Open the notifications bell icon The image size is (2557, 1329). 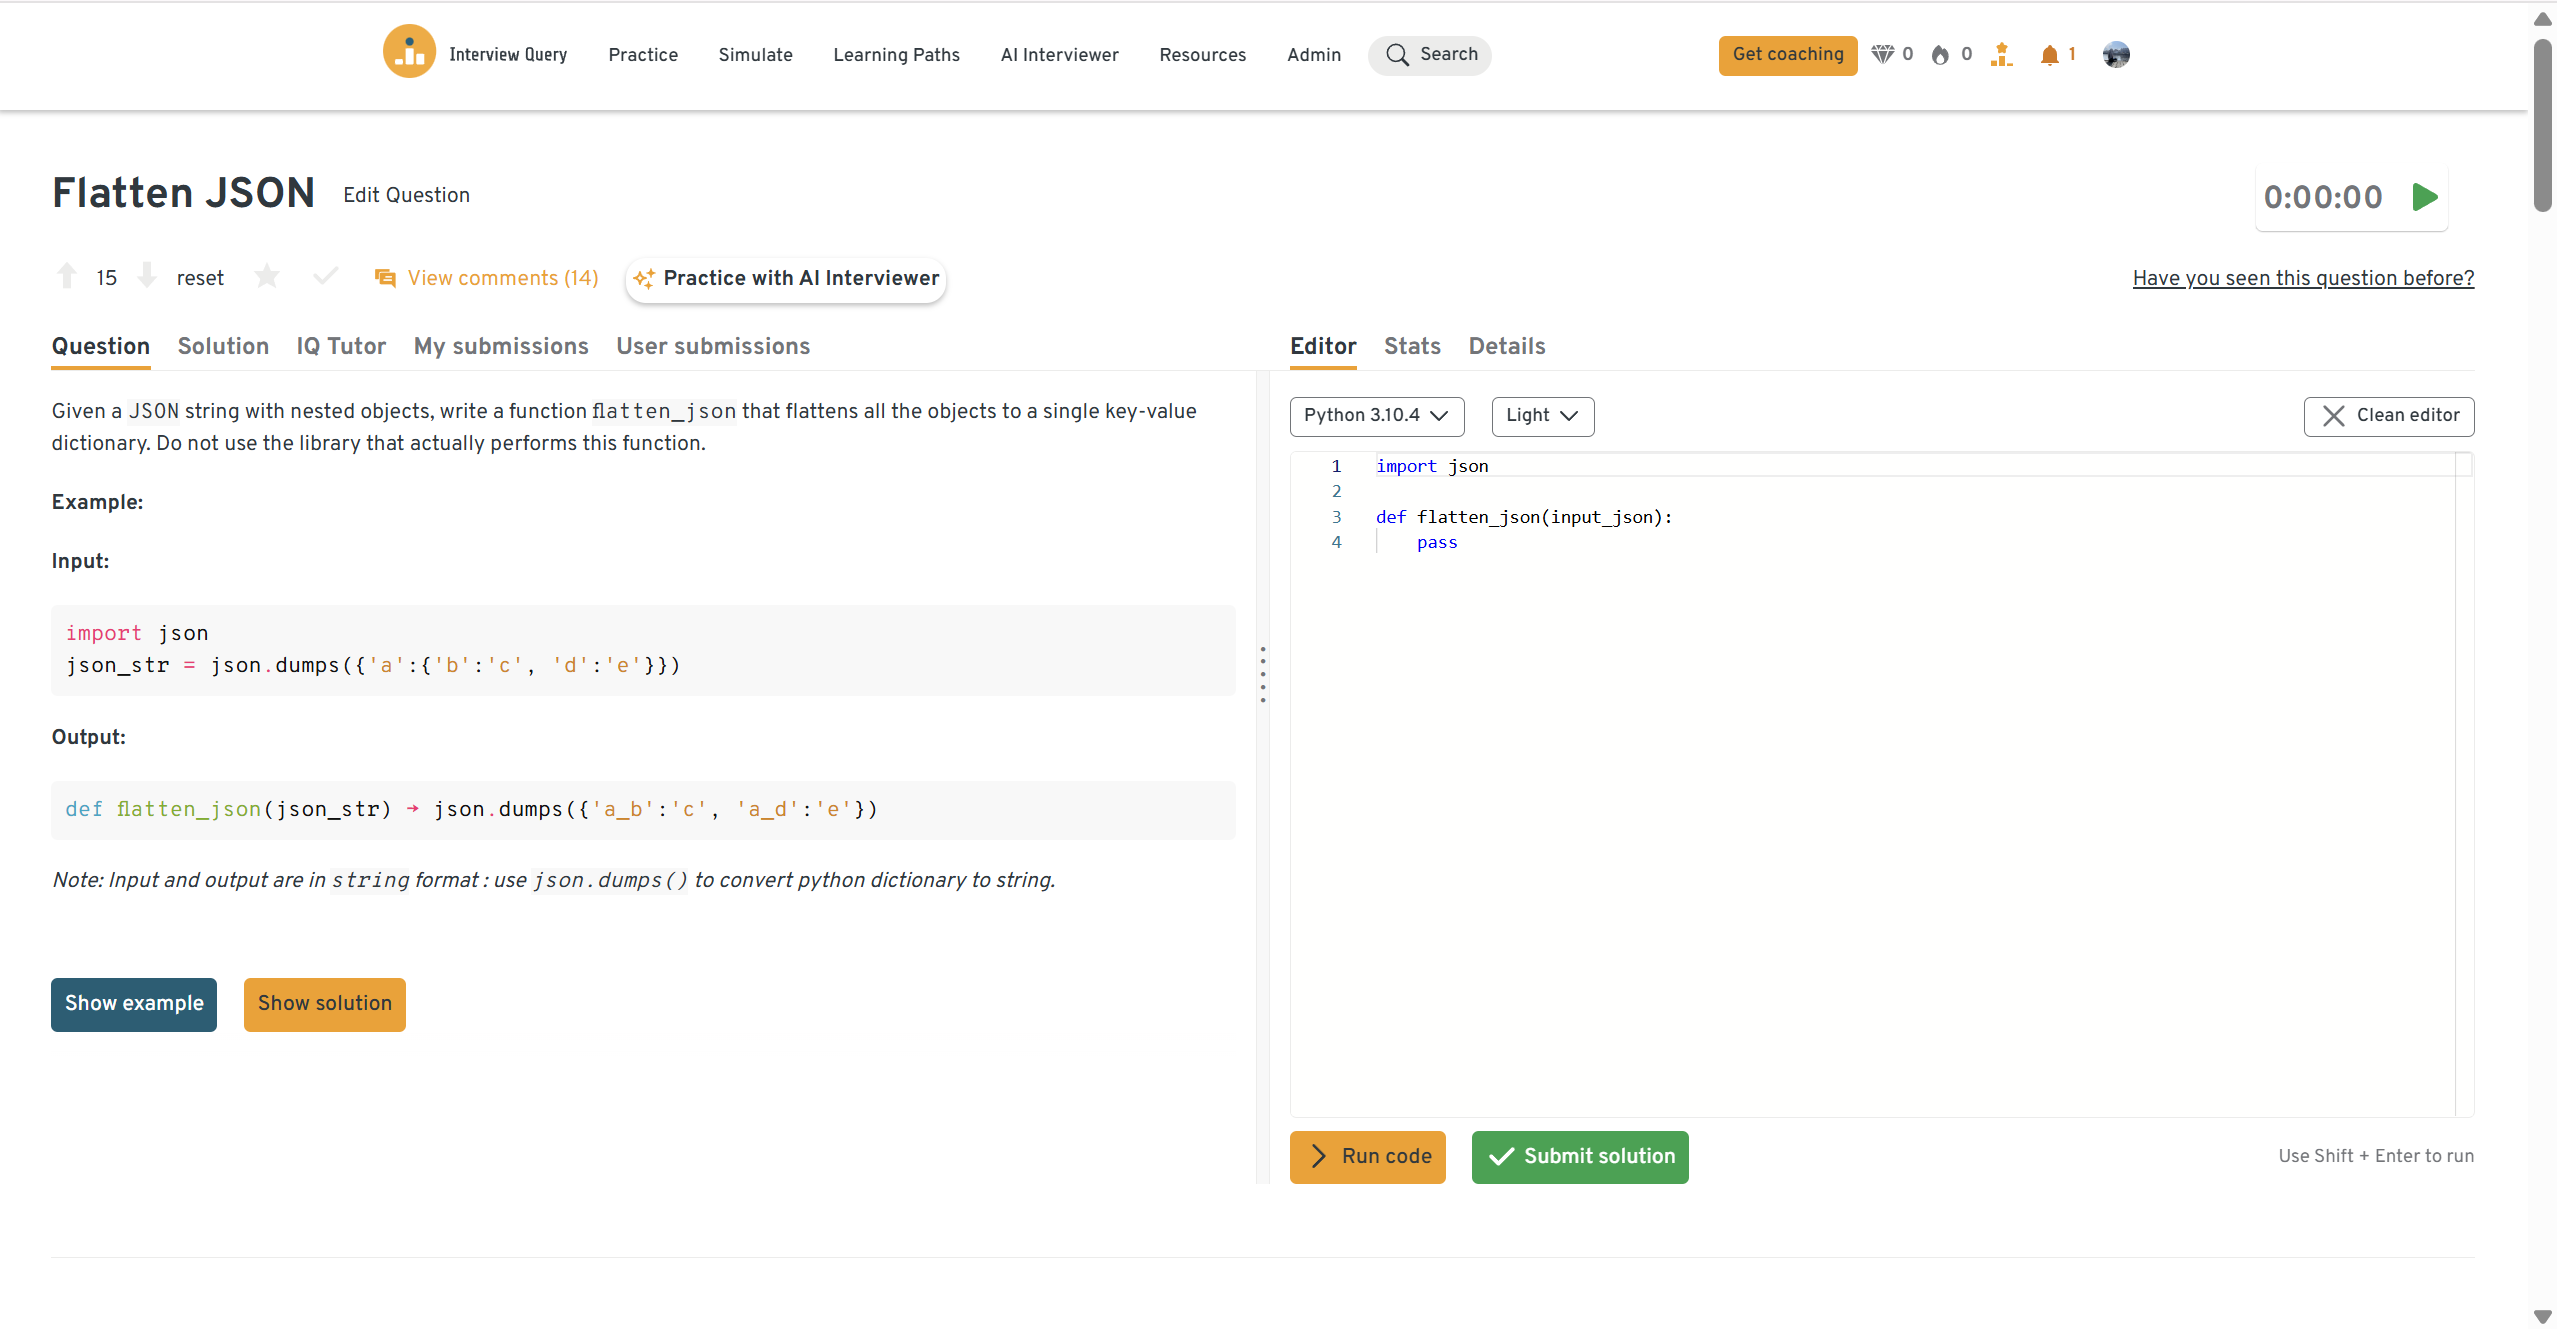2049,55
